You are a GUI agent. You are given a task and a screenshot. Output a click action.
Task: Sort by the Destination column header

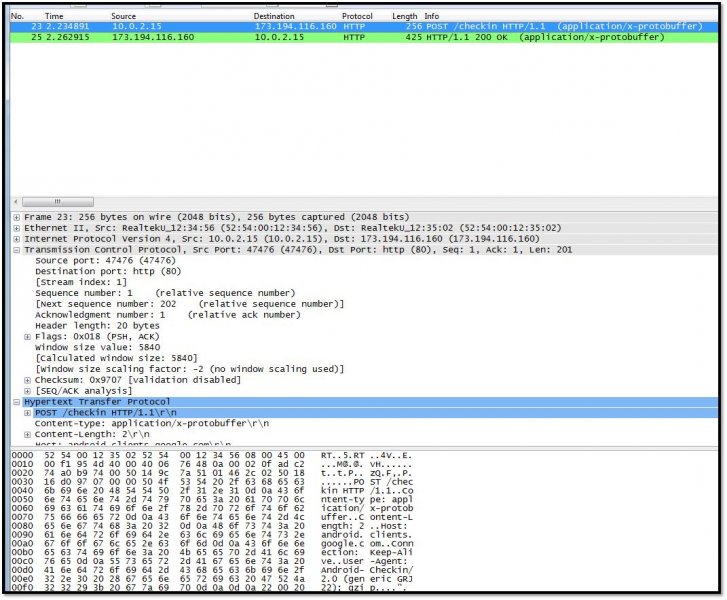click(274, 16)
